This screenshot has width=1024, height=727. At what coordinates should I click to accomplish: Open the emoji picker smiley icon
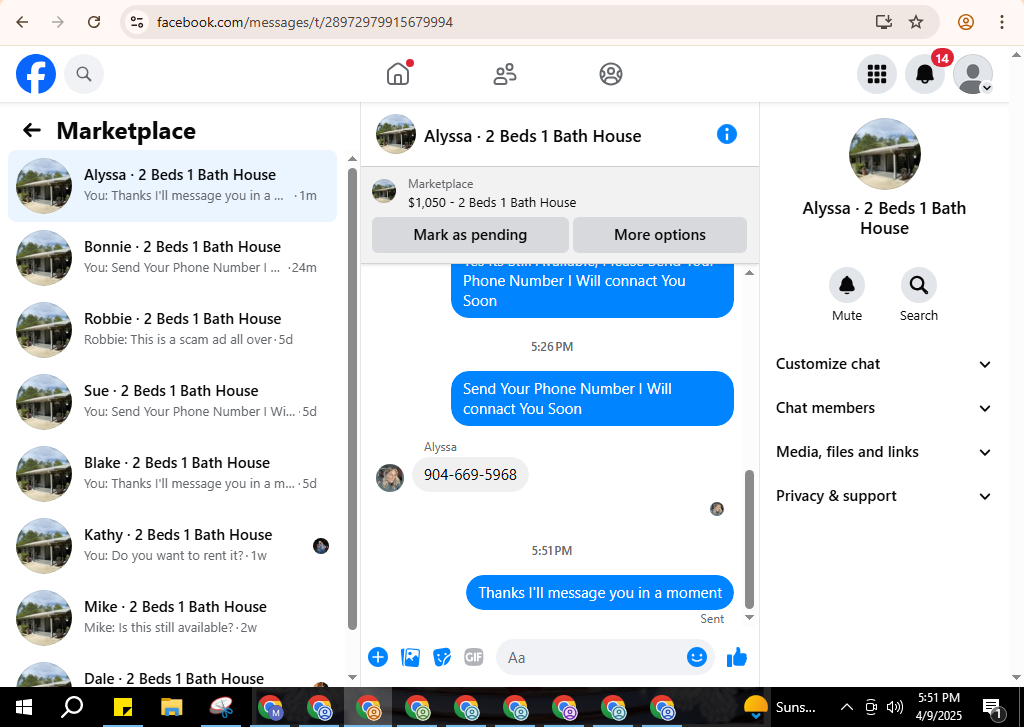(697, 657)
